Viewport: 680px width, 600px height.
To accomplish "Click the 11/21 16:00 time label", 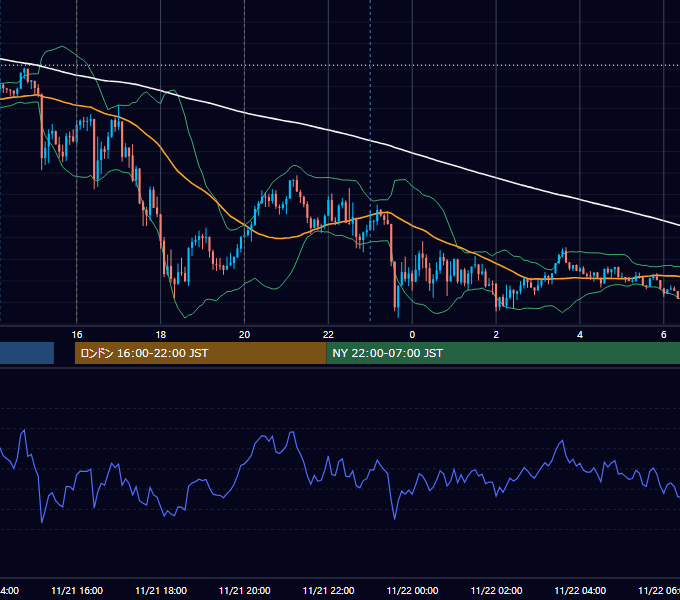I will (77, 590).
